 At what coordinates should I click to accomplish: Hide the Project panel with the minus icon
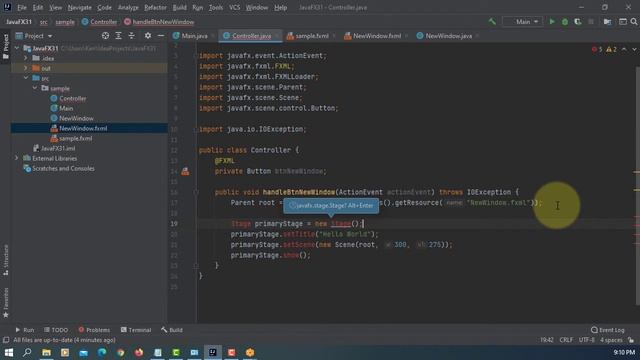click(x=161, y=36)
